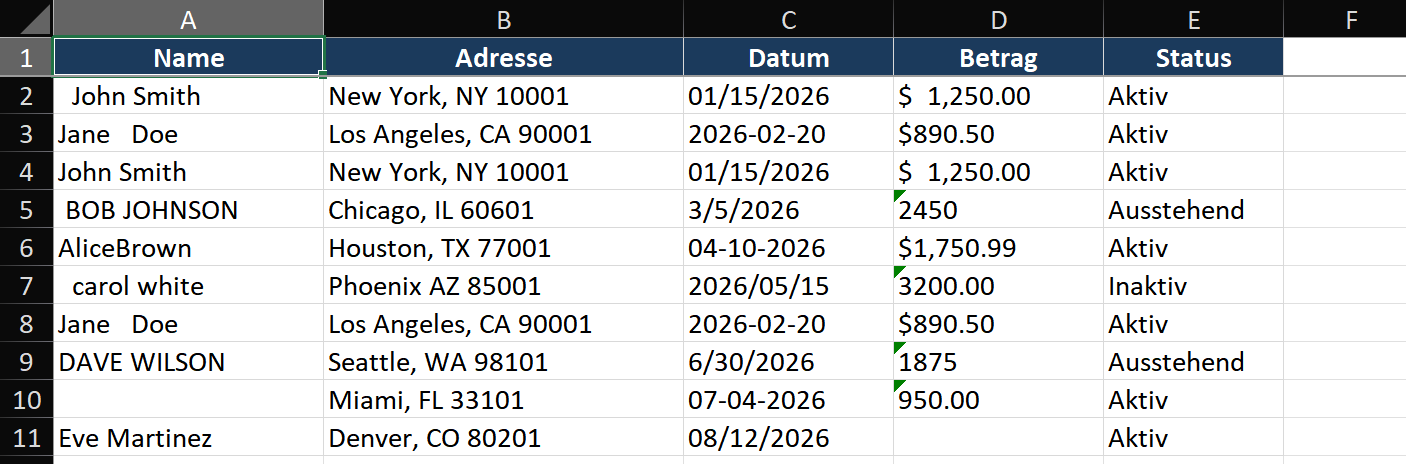Click the "Datum" header cell
1406x464 pixels.
[788, 57]
